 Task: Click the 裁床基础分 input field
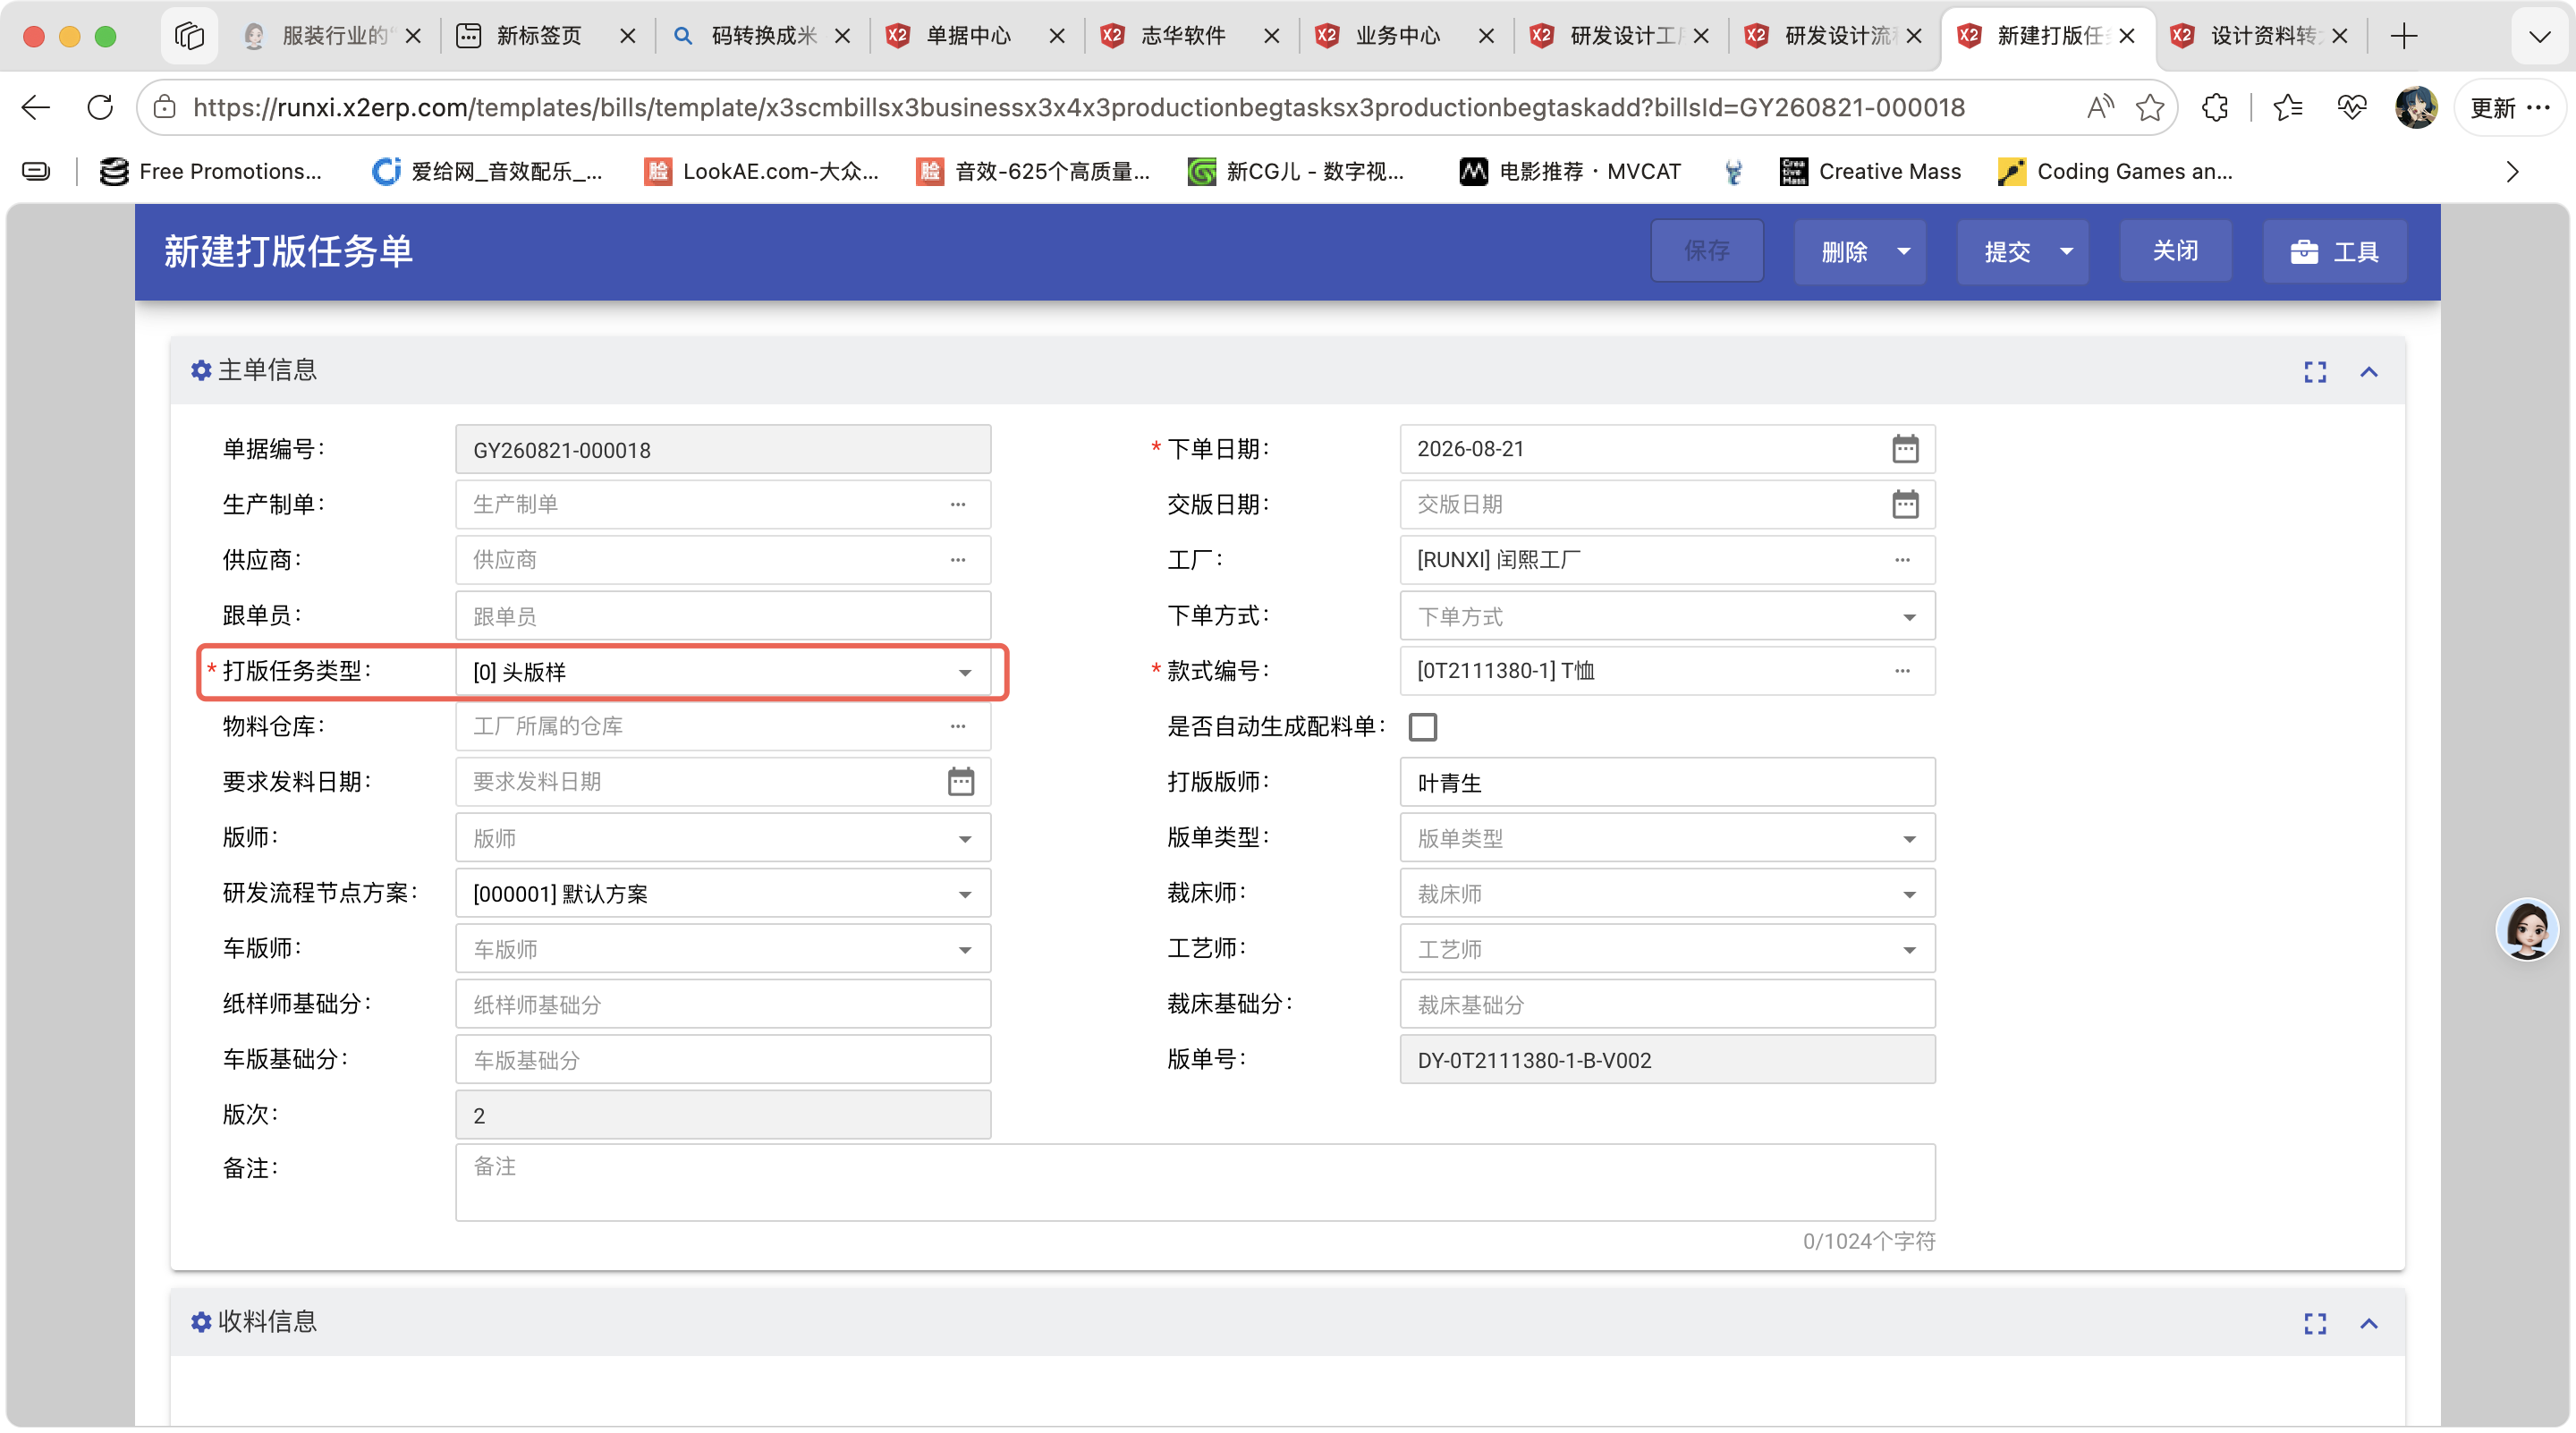click(x=1667, y=1004)
